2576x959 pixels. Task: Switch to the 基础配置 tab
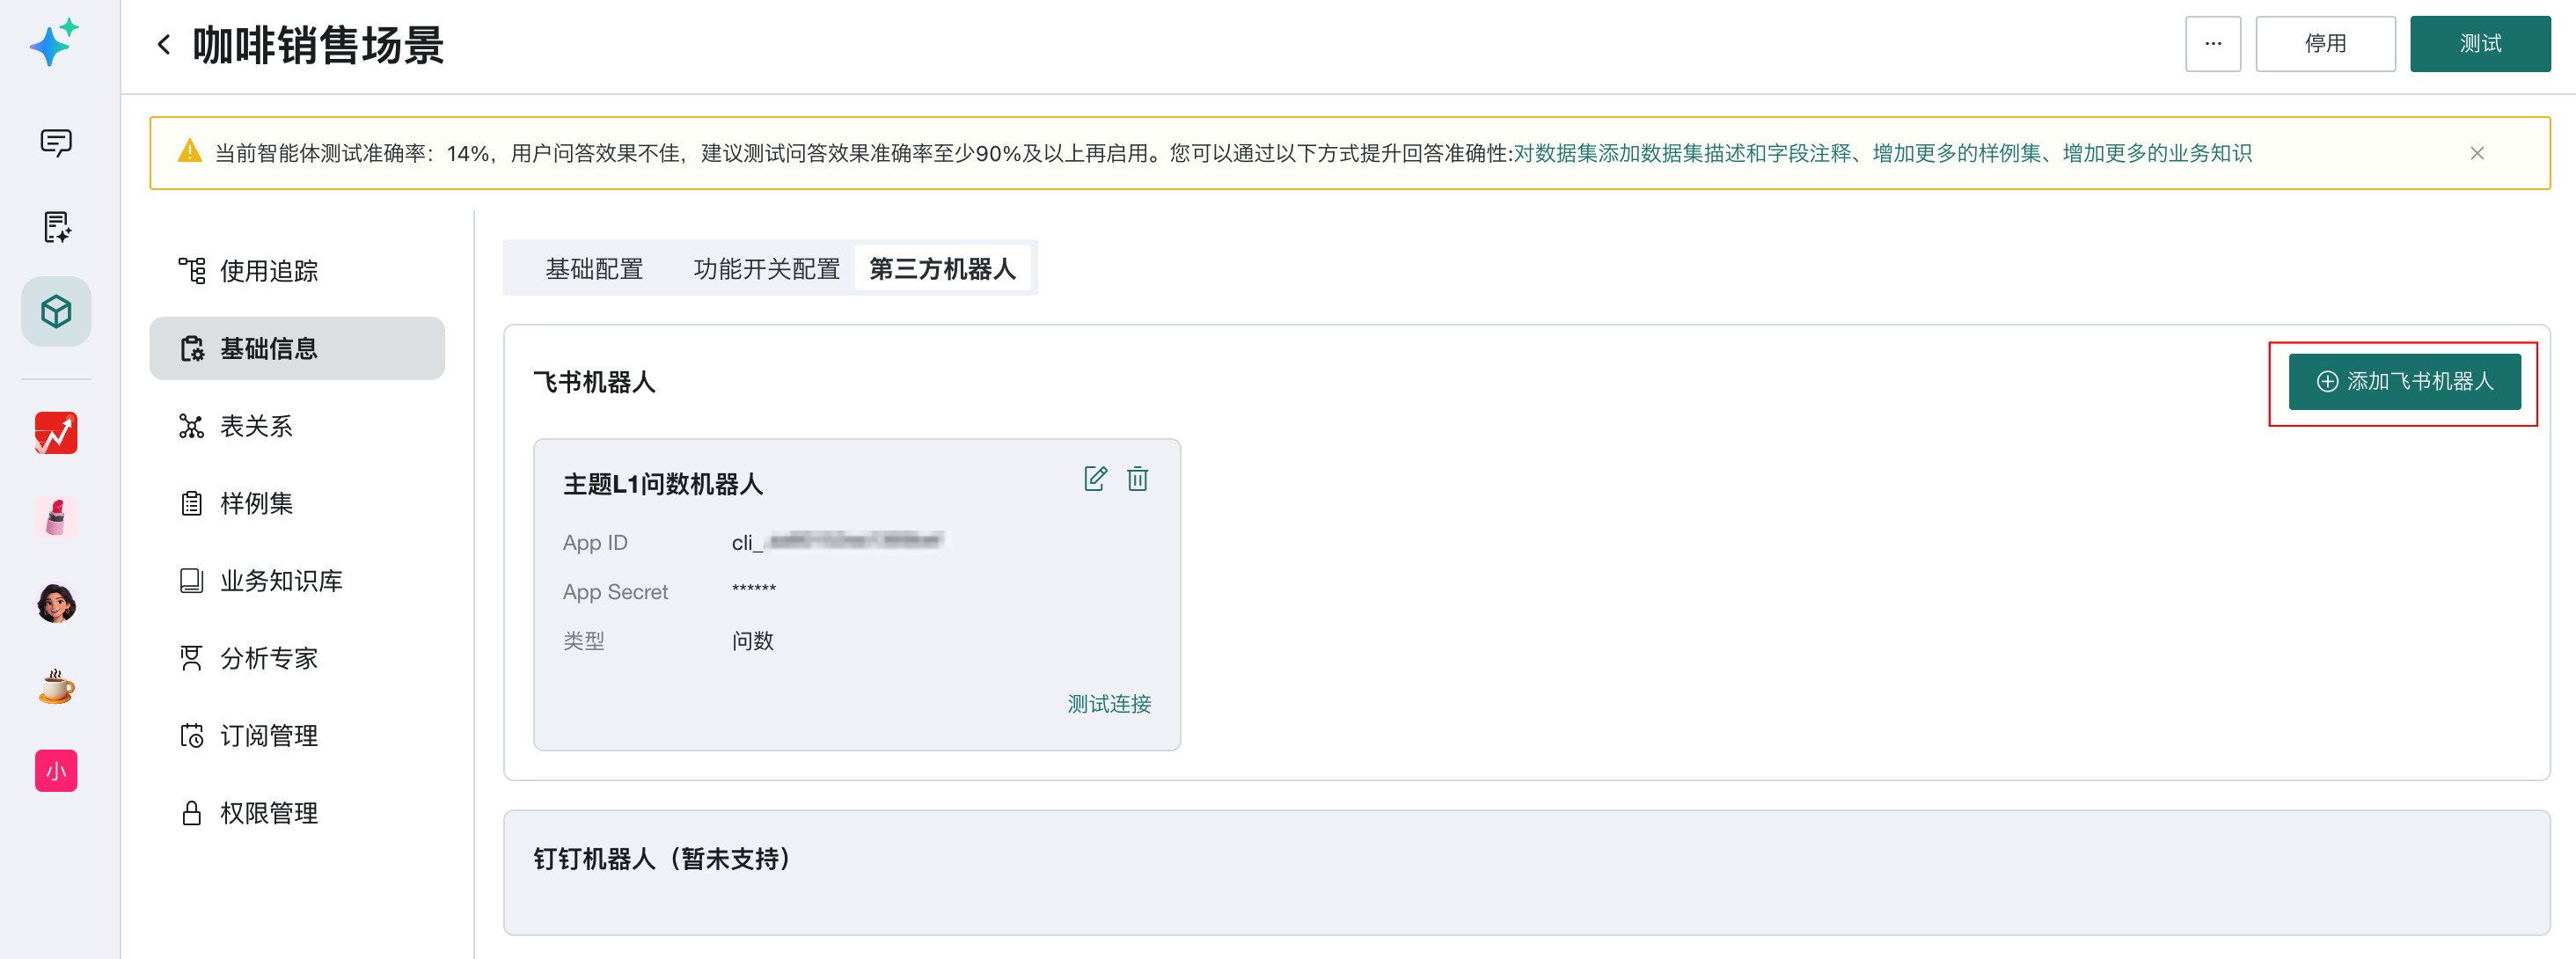point(594,269)
